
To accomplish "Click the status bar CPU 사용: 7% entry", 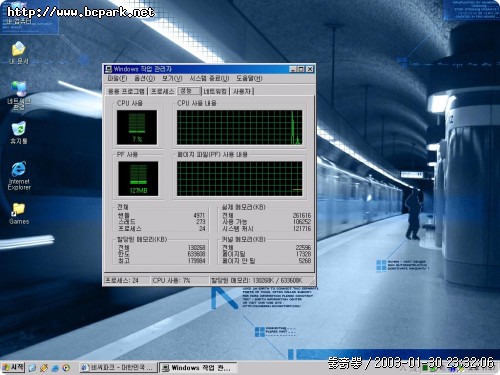I will [x=180, y=281].
